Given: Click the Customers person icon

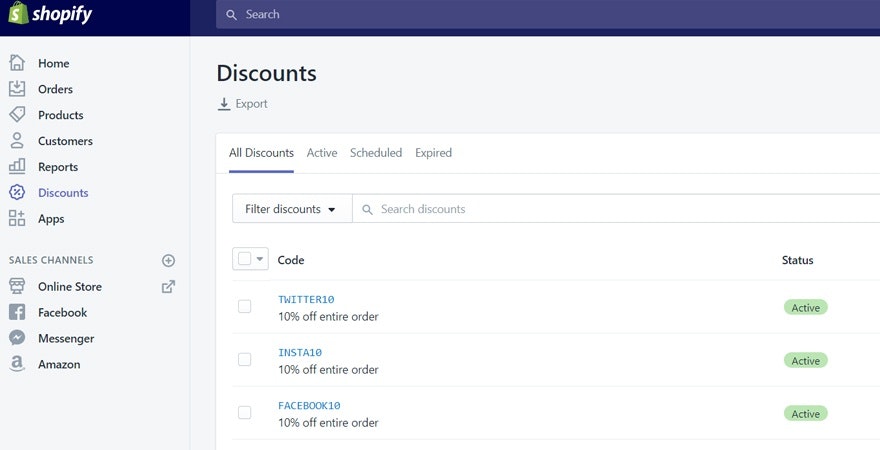Looking at the screenshot, I should coord(17,141).
